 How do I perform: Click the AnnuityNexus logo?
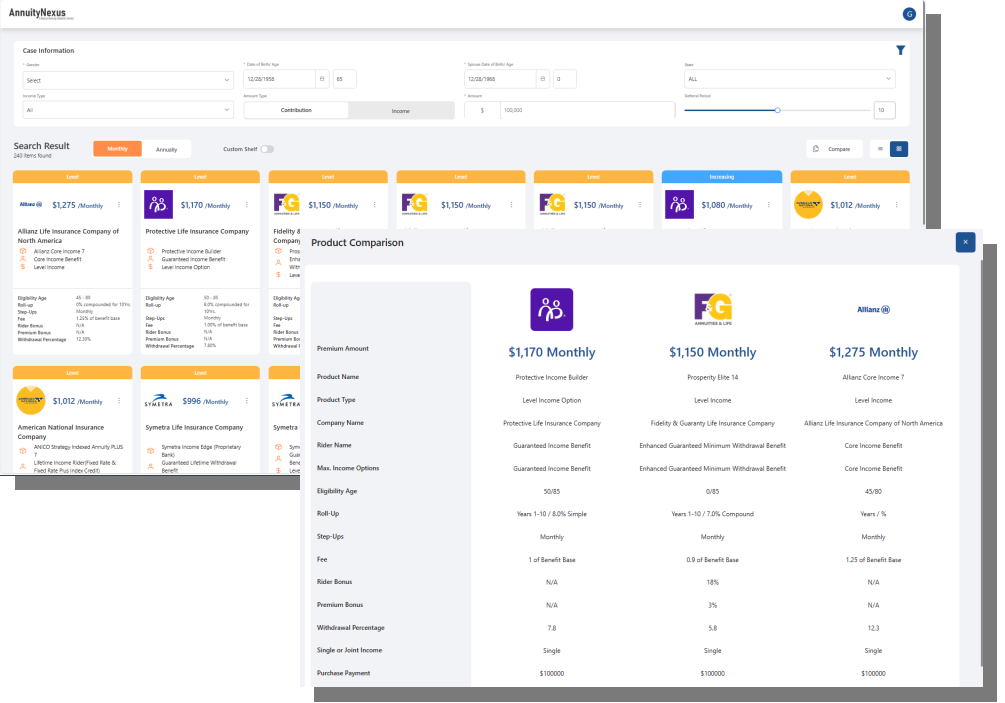click(x=41, y=13)
